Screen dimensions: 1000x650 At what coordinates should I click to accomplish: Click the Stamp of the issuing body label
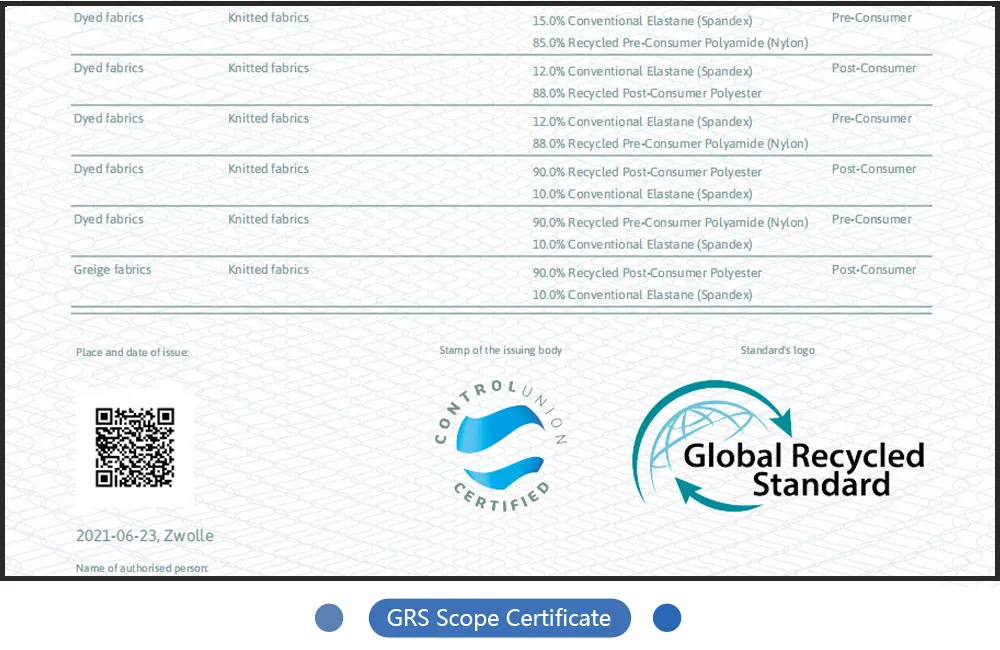[x=501, y=350]
